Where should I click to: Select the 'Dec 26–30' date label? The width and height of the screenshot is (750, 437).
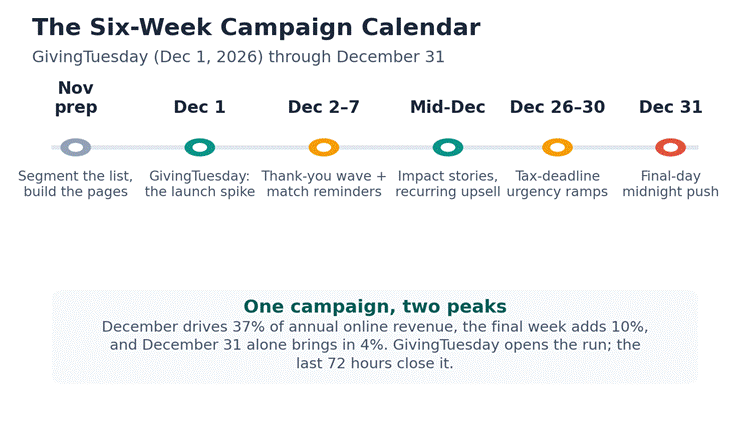coord(557,107)
